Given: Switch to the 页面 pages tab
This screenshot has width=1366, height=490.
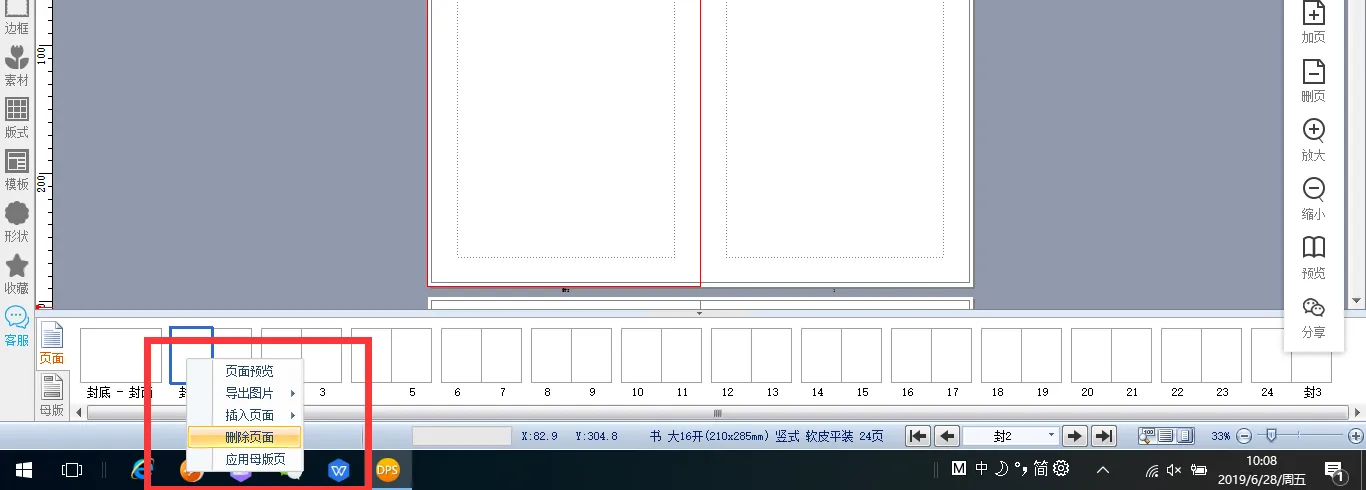Looking at the screenshot, I should tap(51, 343).
